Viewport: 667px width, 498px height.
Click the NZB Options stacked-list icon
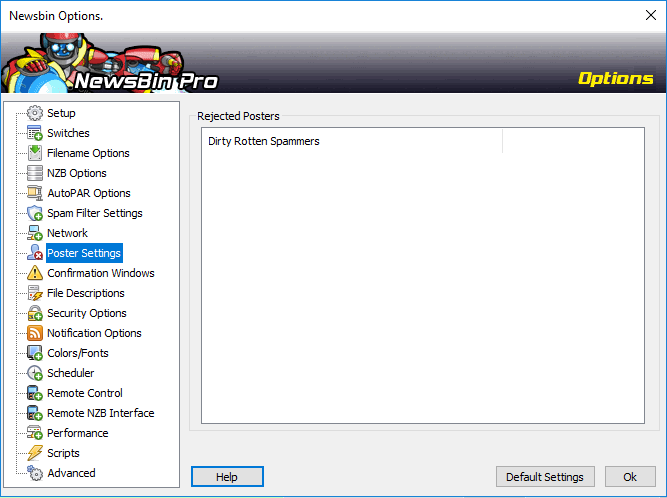coord(34,173)
